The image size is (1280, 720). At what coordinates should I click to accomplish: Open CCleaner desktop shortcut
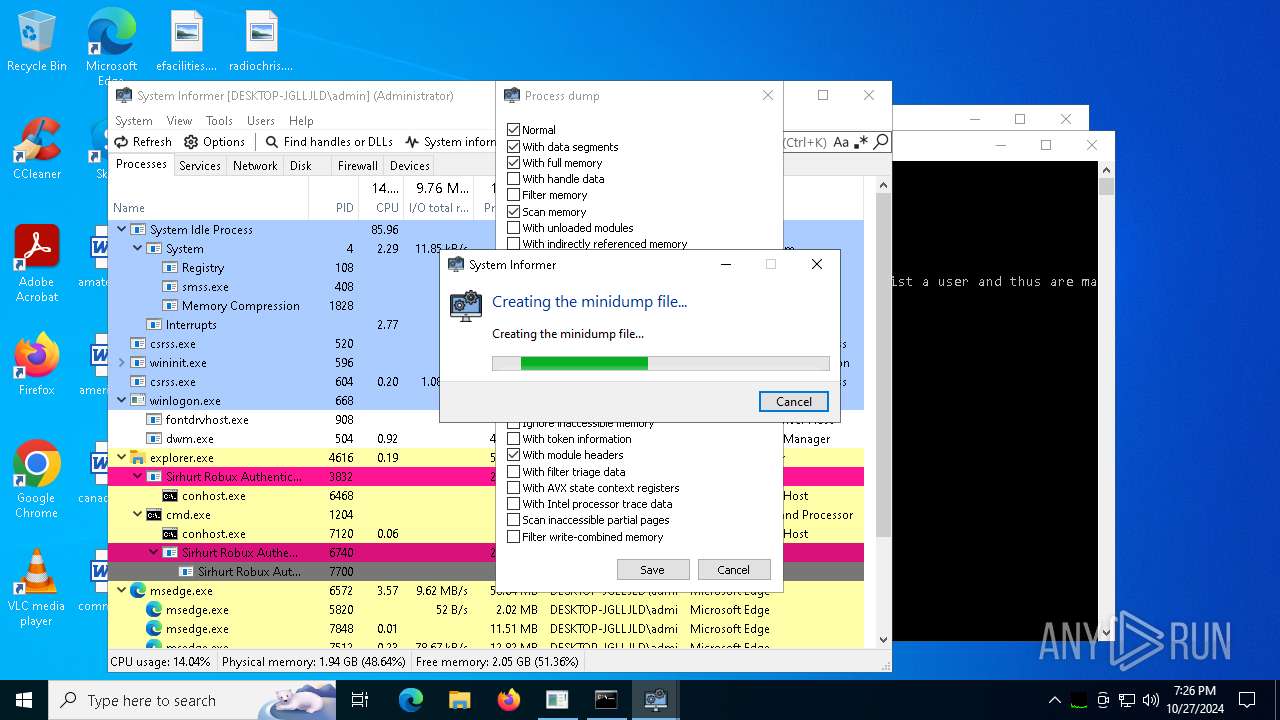point(37,149)
